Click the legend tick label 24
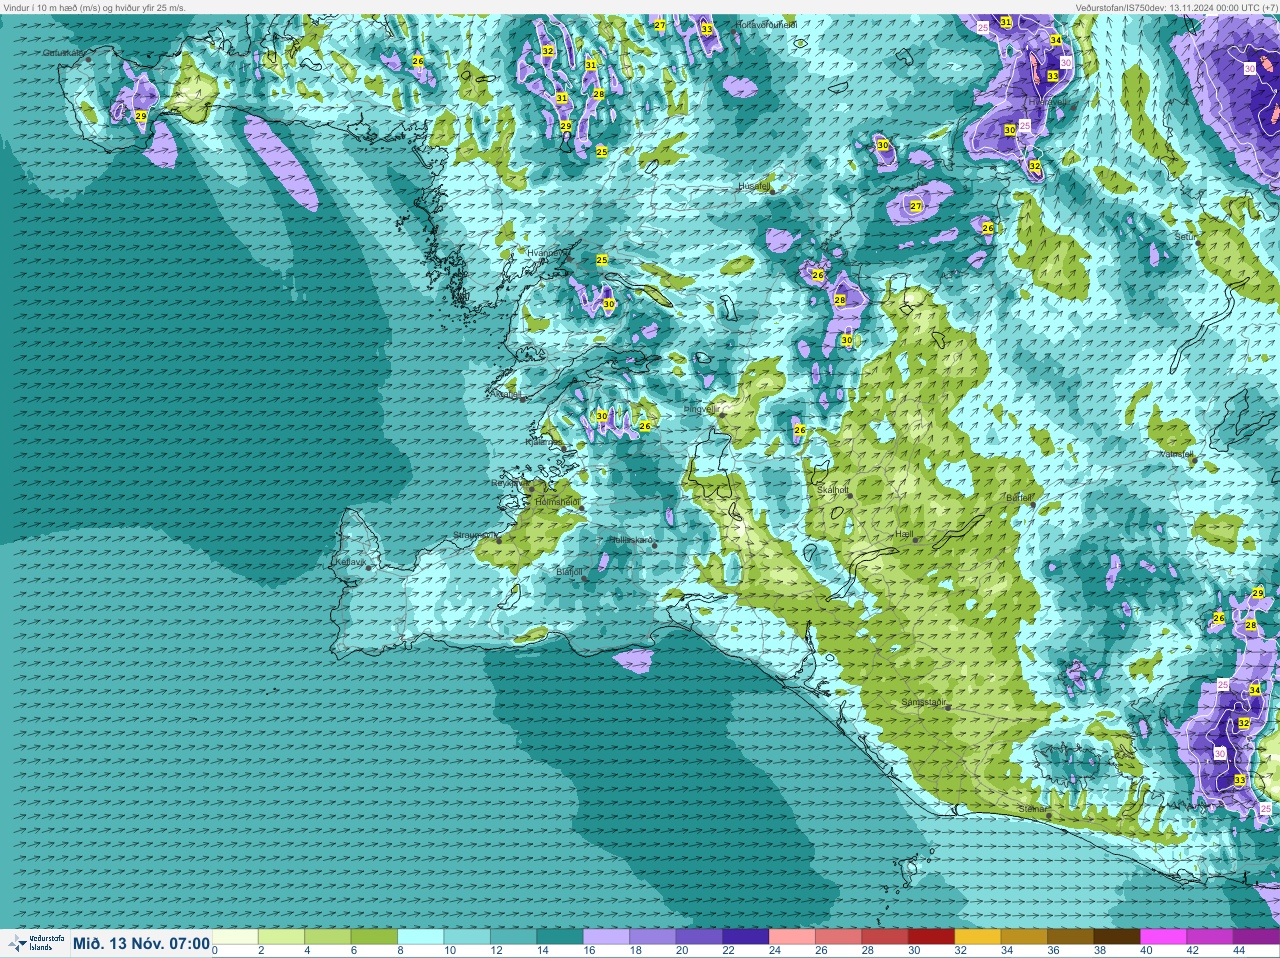The height and width of the screenshot is (958, 1280). 774,950
